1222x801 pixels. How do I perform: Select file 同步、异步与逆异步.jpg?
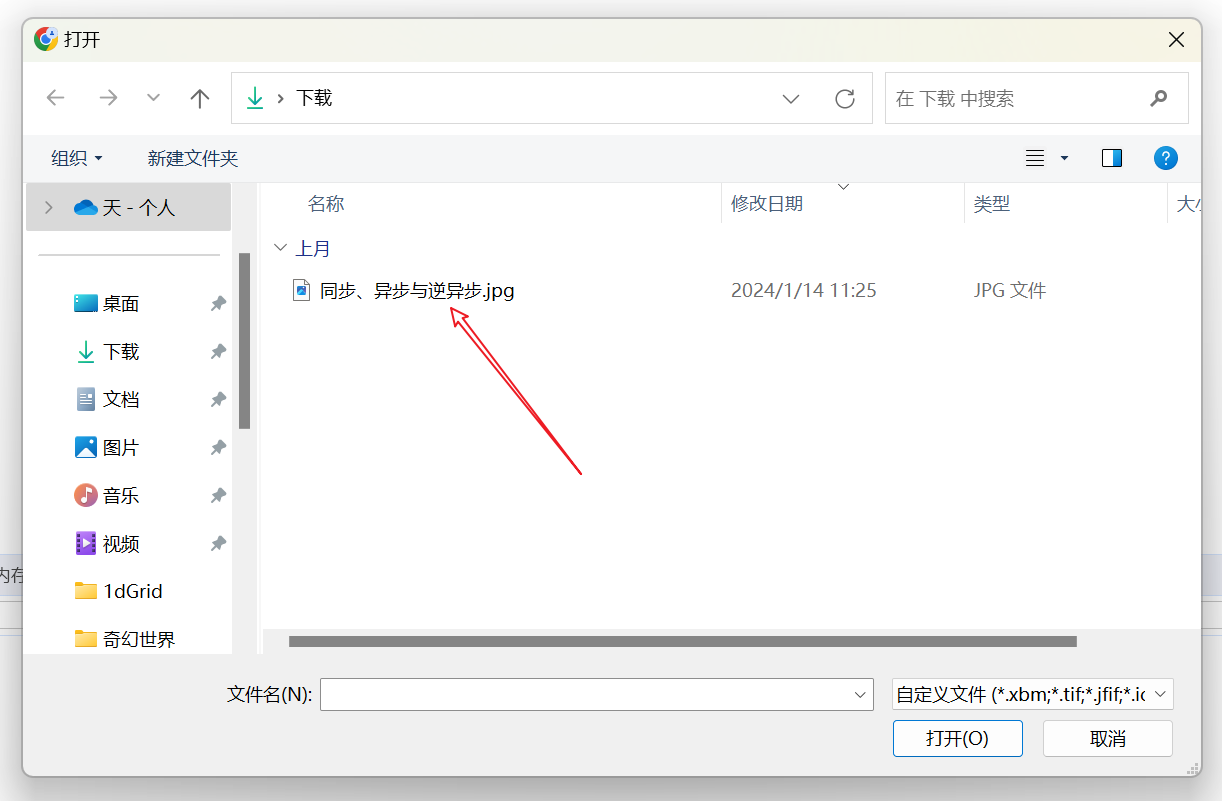(417, 291)
